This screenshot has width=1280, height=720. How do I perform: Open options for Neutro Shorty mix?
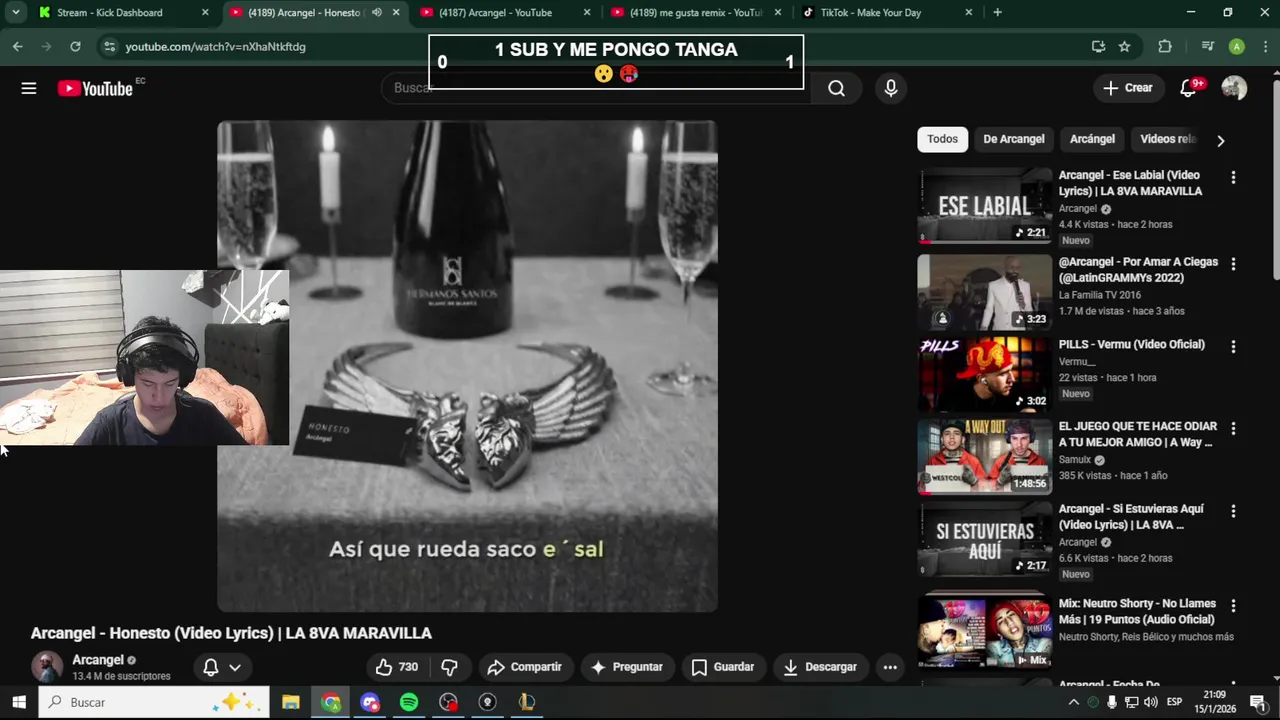click(1233, 606)
